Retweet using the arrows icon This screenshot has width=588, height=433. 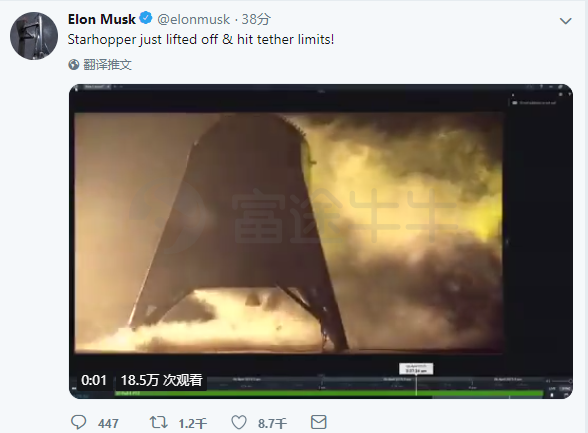159,423
